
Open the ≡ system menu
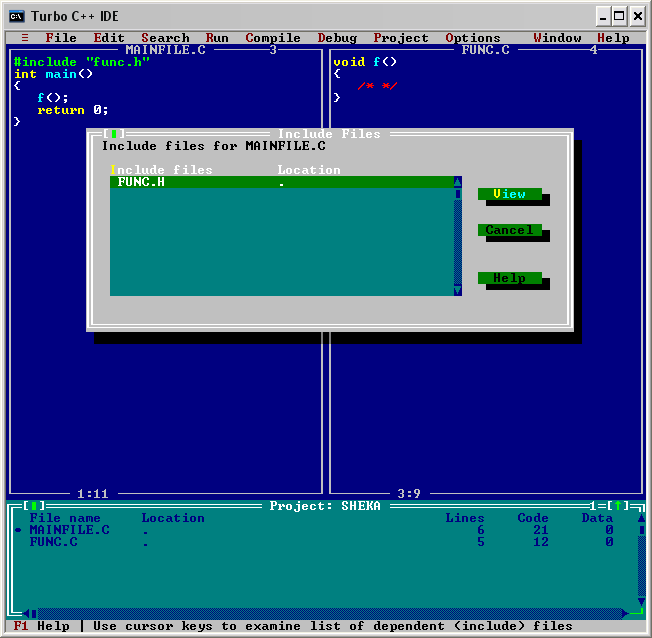pyautogui.click(x=25, y=38)
